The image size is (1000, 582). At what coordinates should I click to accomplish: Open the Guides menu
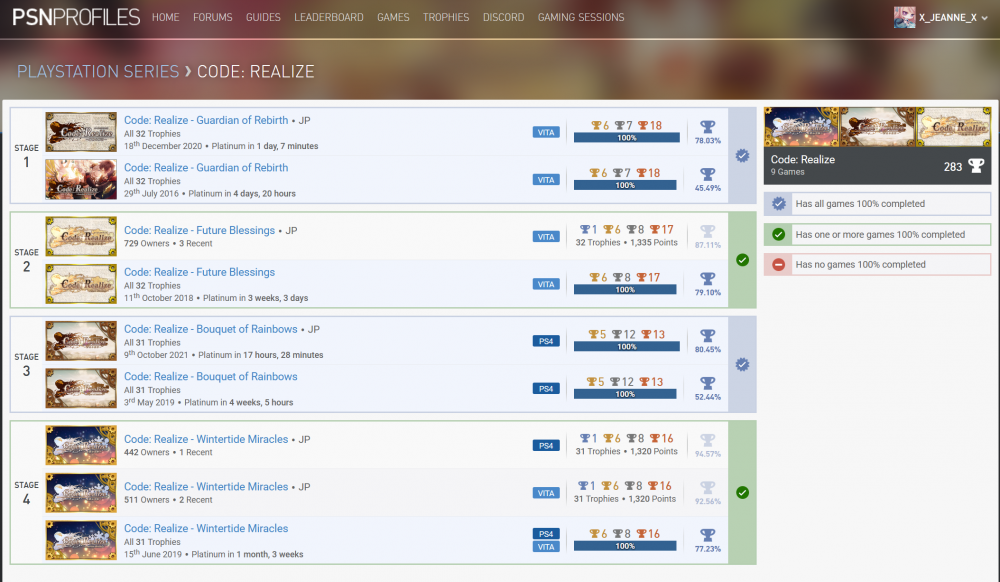click(263, 18)
